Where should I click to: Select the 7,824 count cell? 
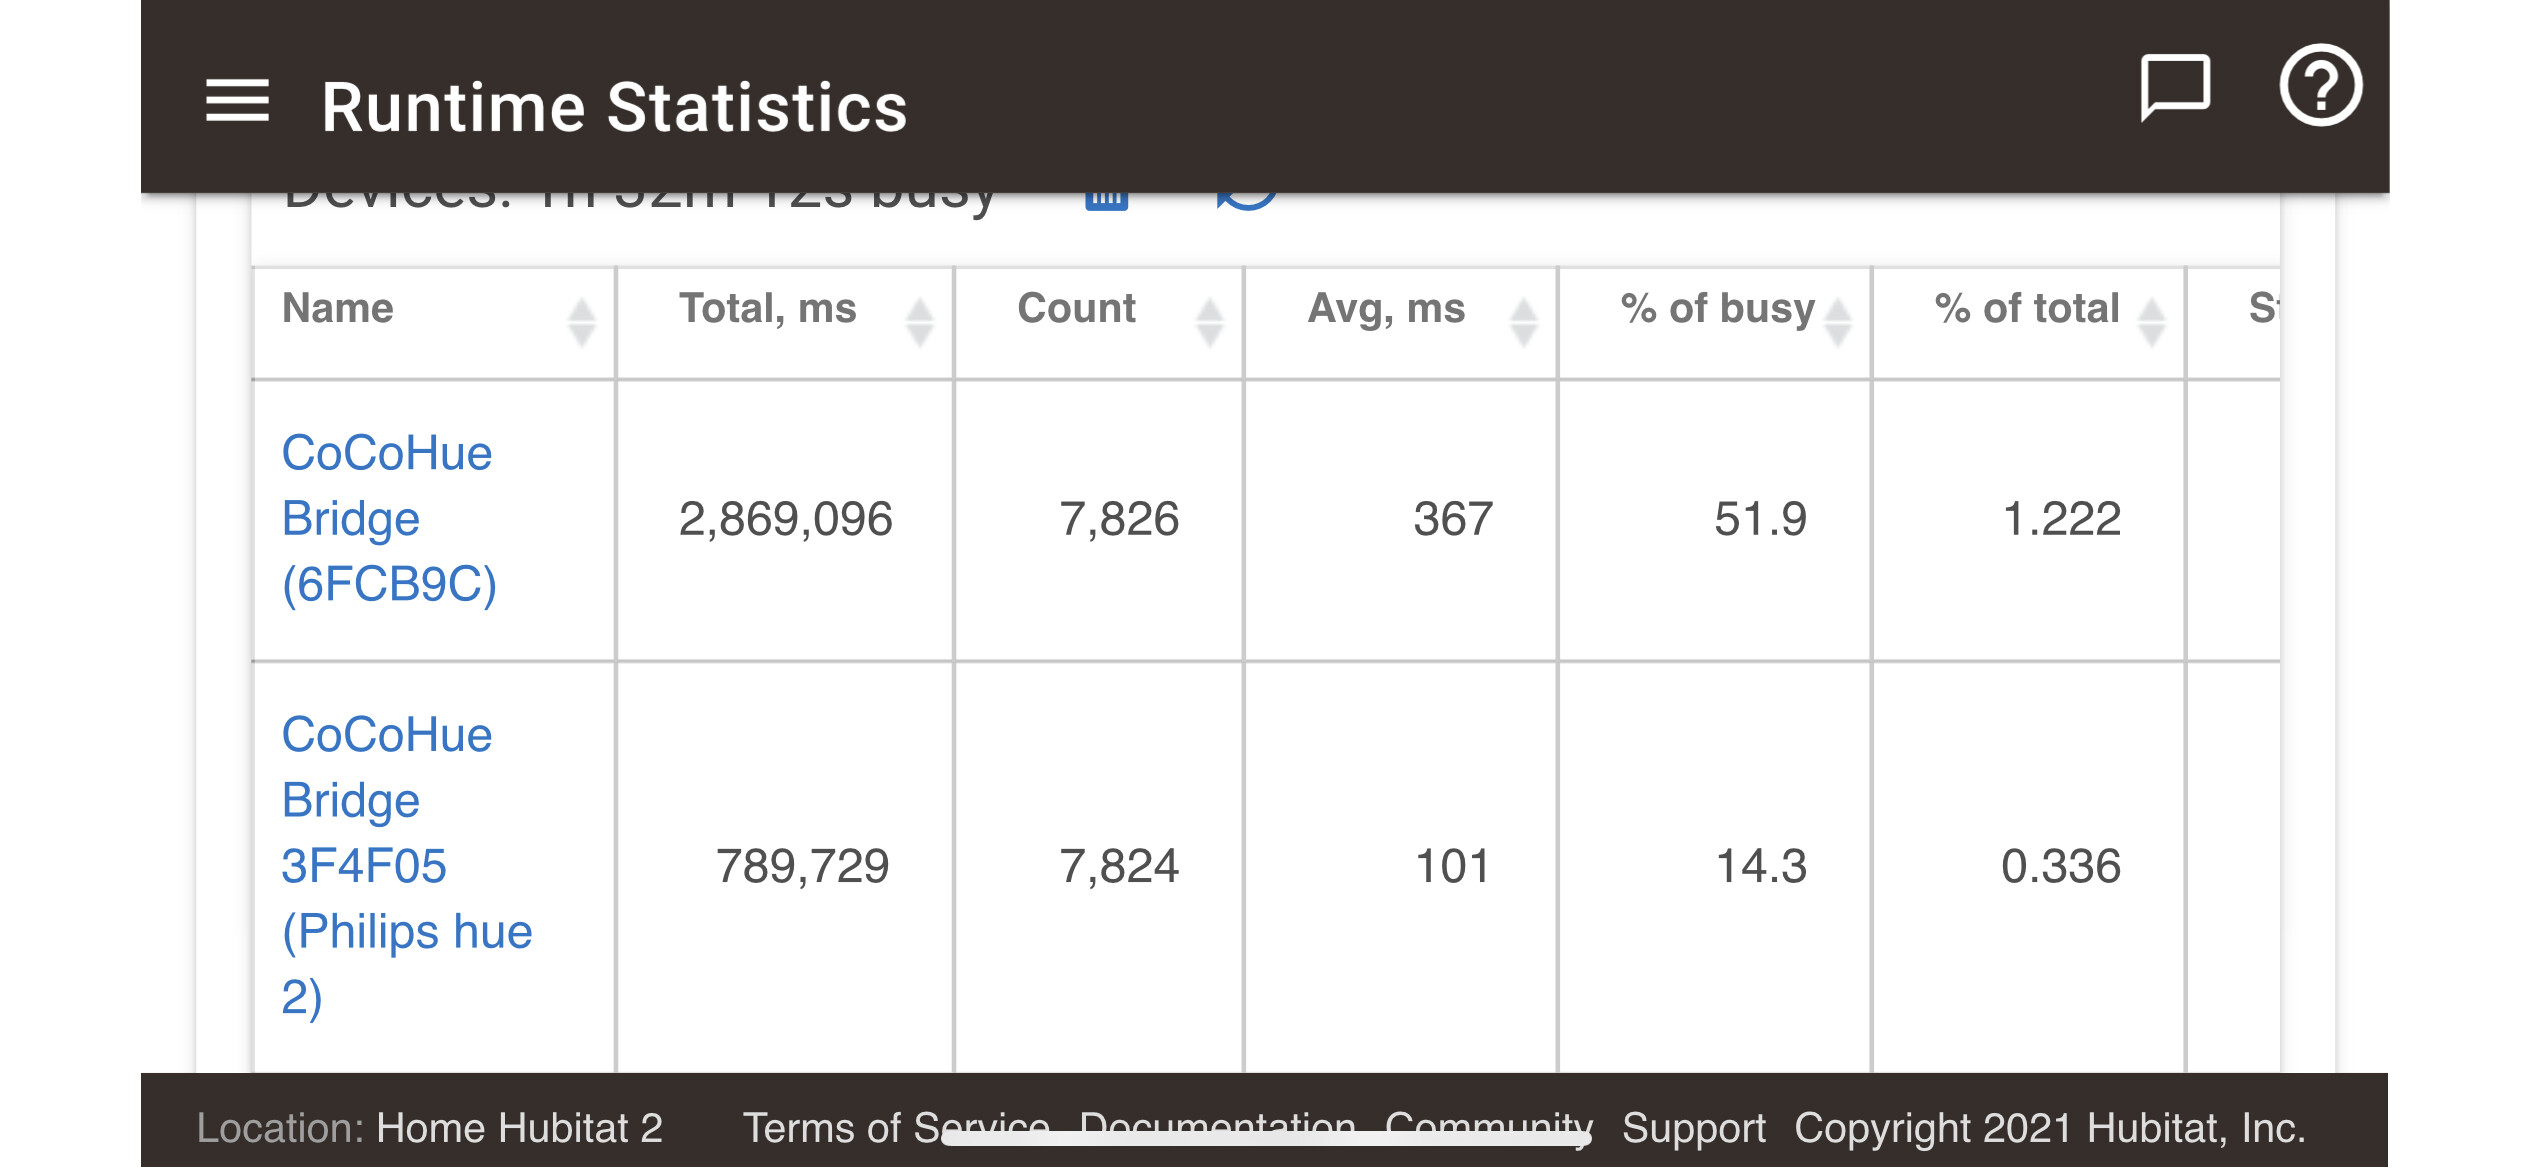coord(1099,867)
